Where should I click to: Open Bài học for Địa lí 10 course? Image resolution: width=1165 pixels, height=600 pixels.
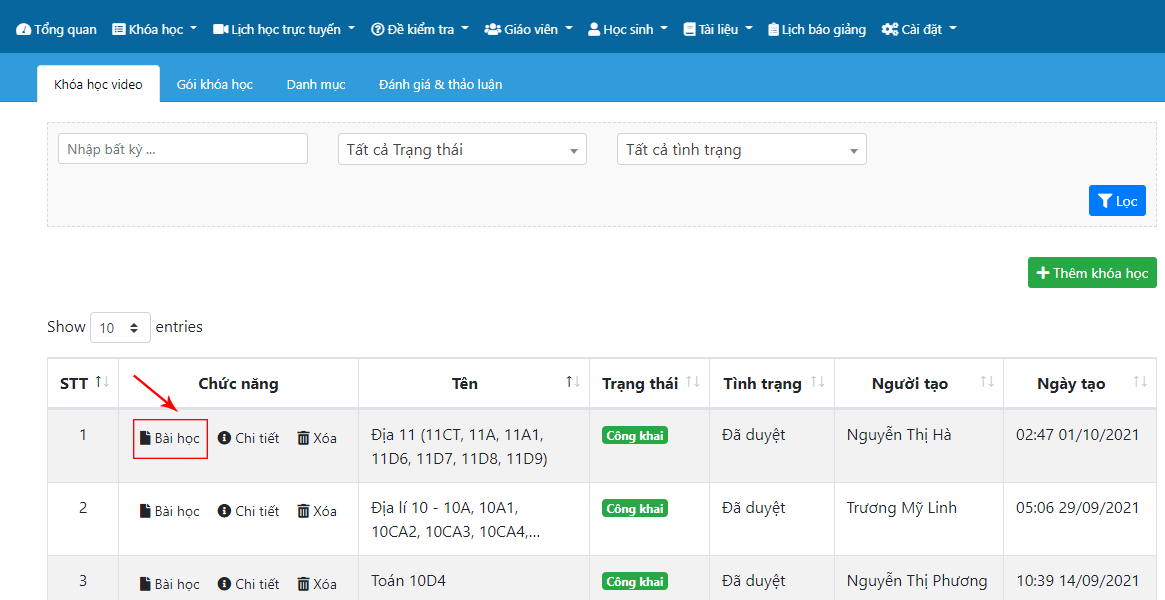point(170,511)
